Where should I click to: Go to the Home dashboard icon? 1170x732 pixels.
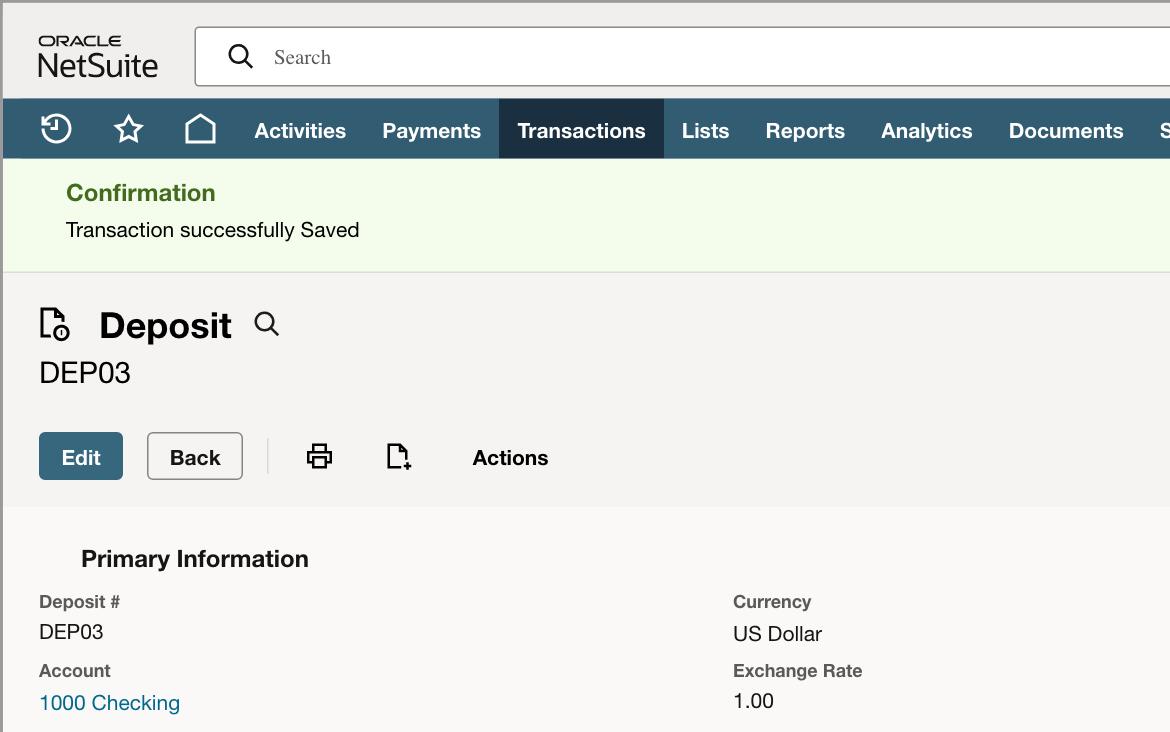click(200, 129)
